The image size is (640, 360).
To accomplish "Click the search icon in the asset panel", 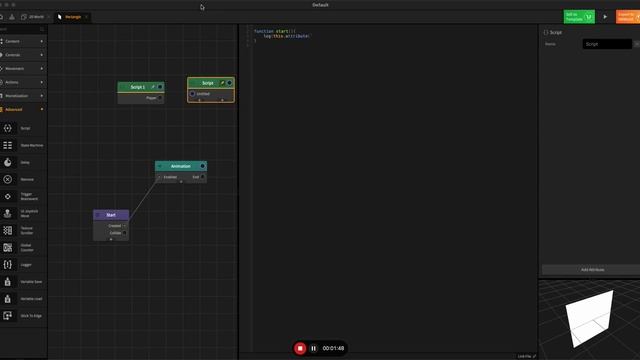I will pos(42,29).
